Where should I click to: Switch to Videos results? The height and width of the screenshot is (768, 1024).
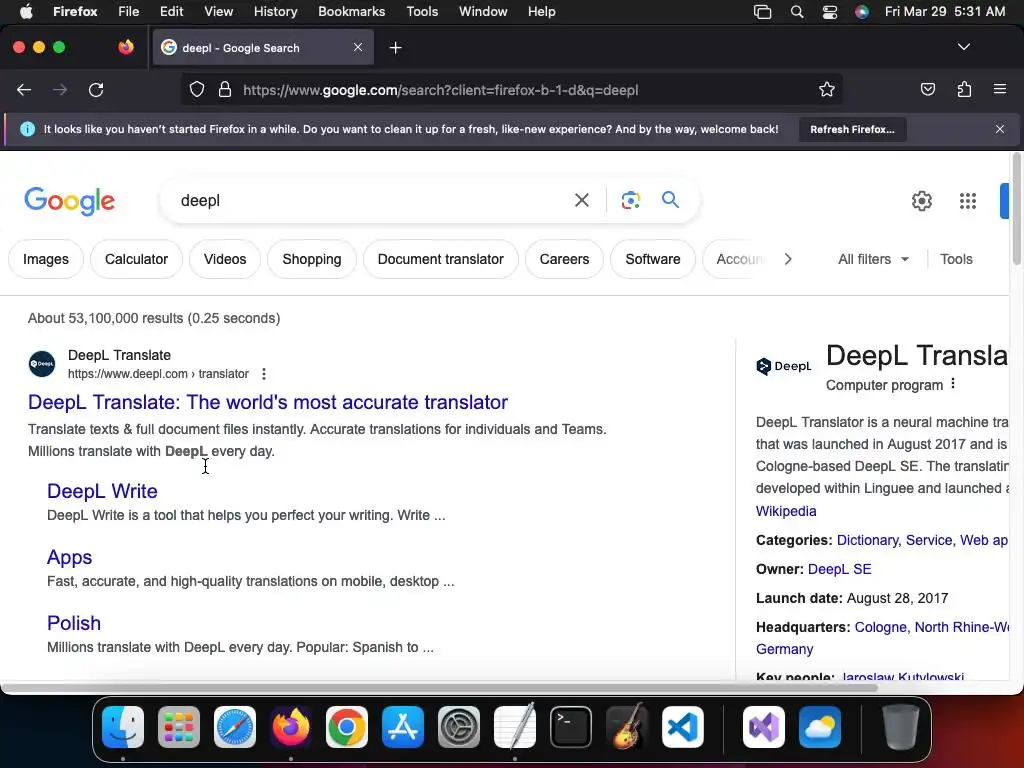tap(225, 259)
